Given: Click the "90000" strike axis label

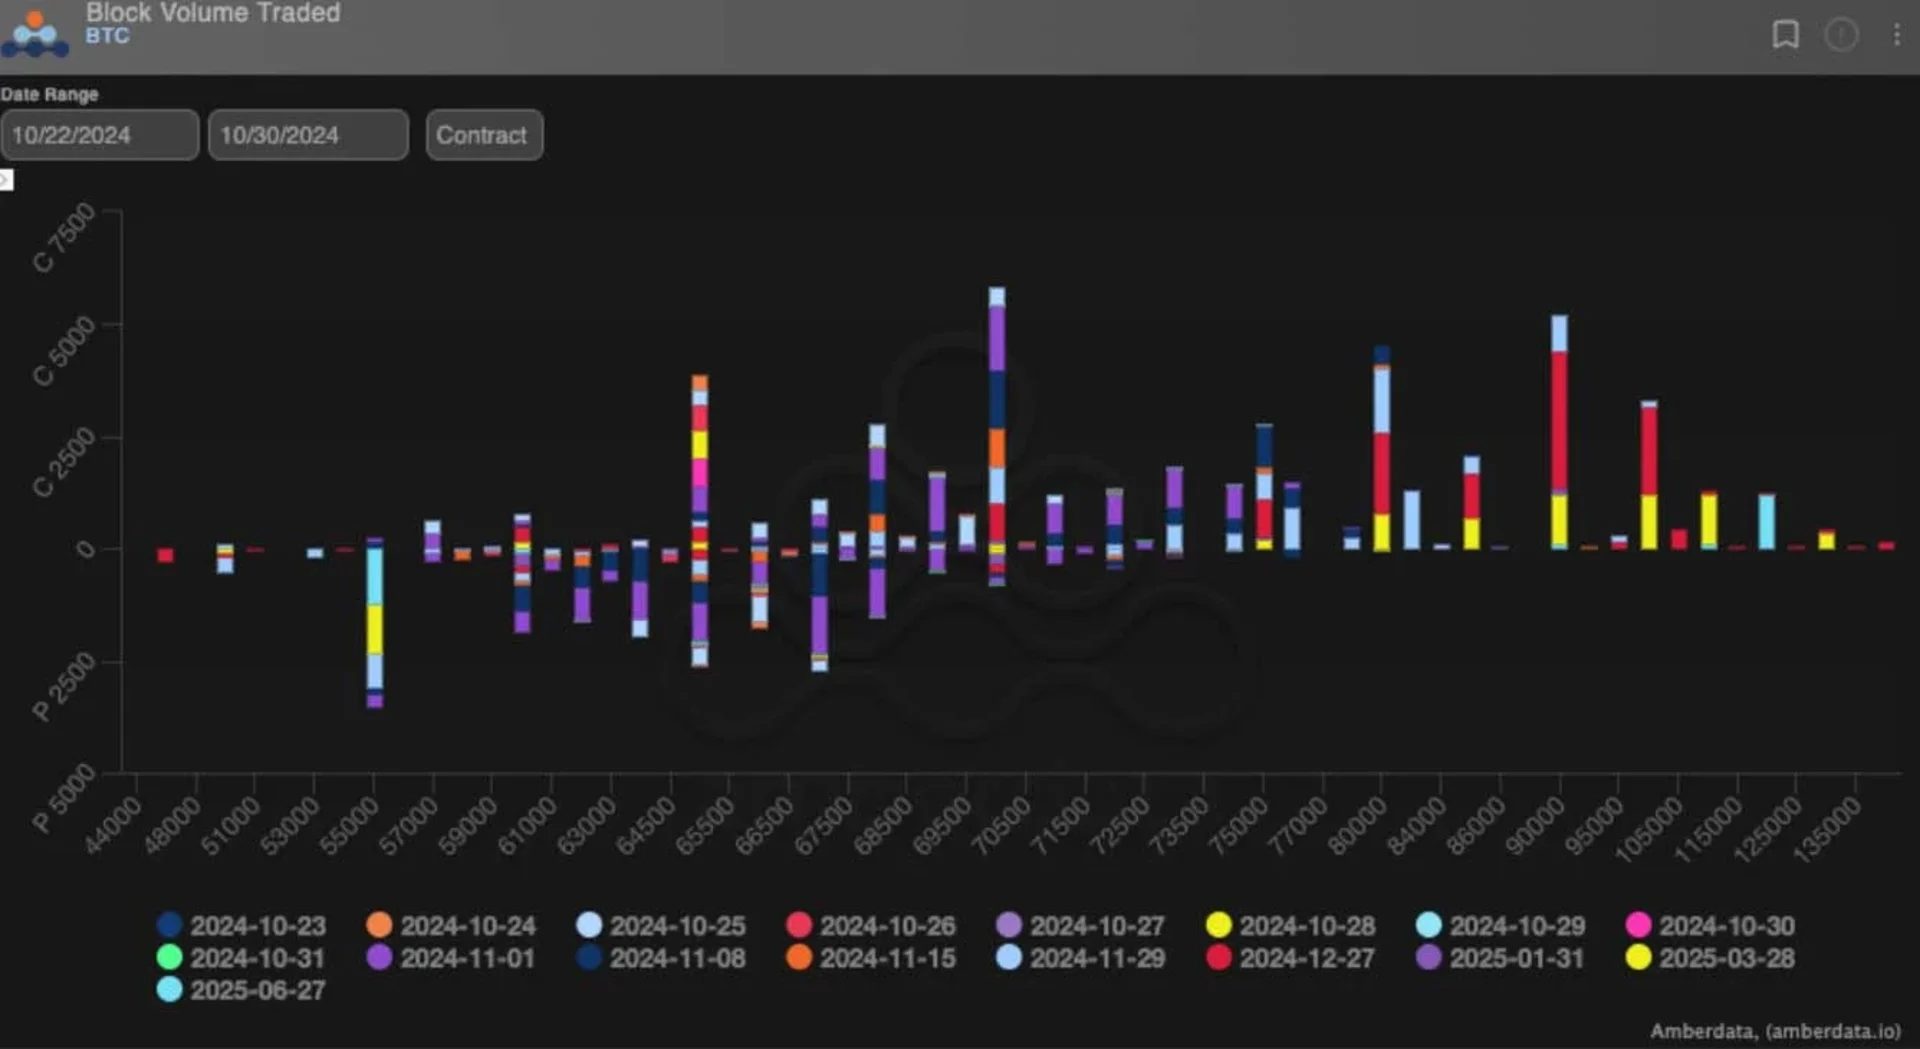Looking at the screenshot, I should tap(1536, 826).
